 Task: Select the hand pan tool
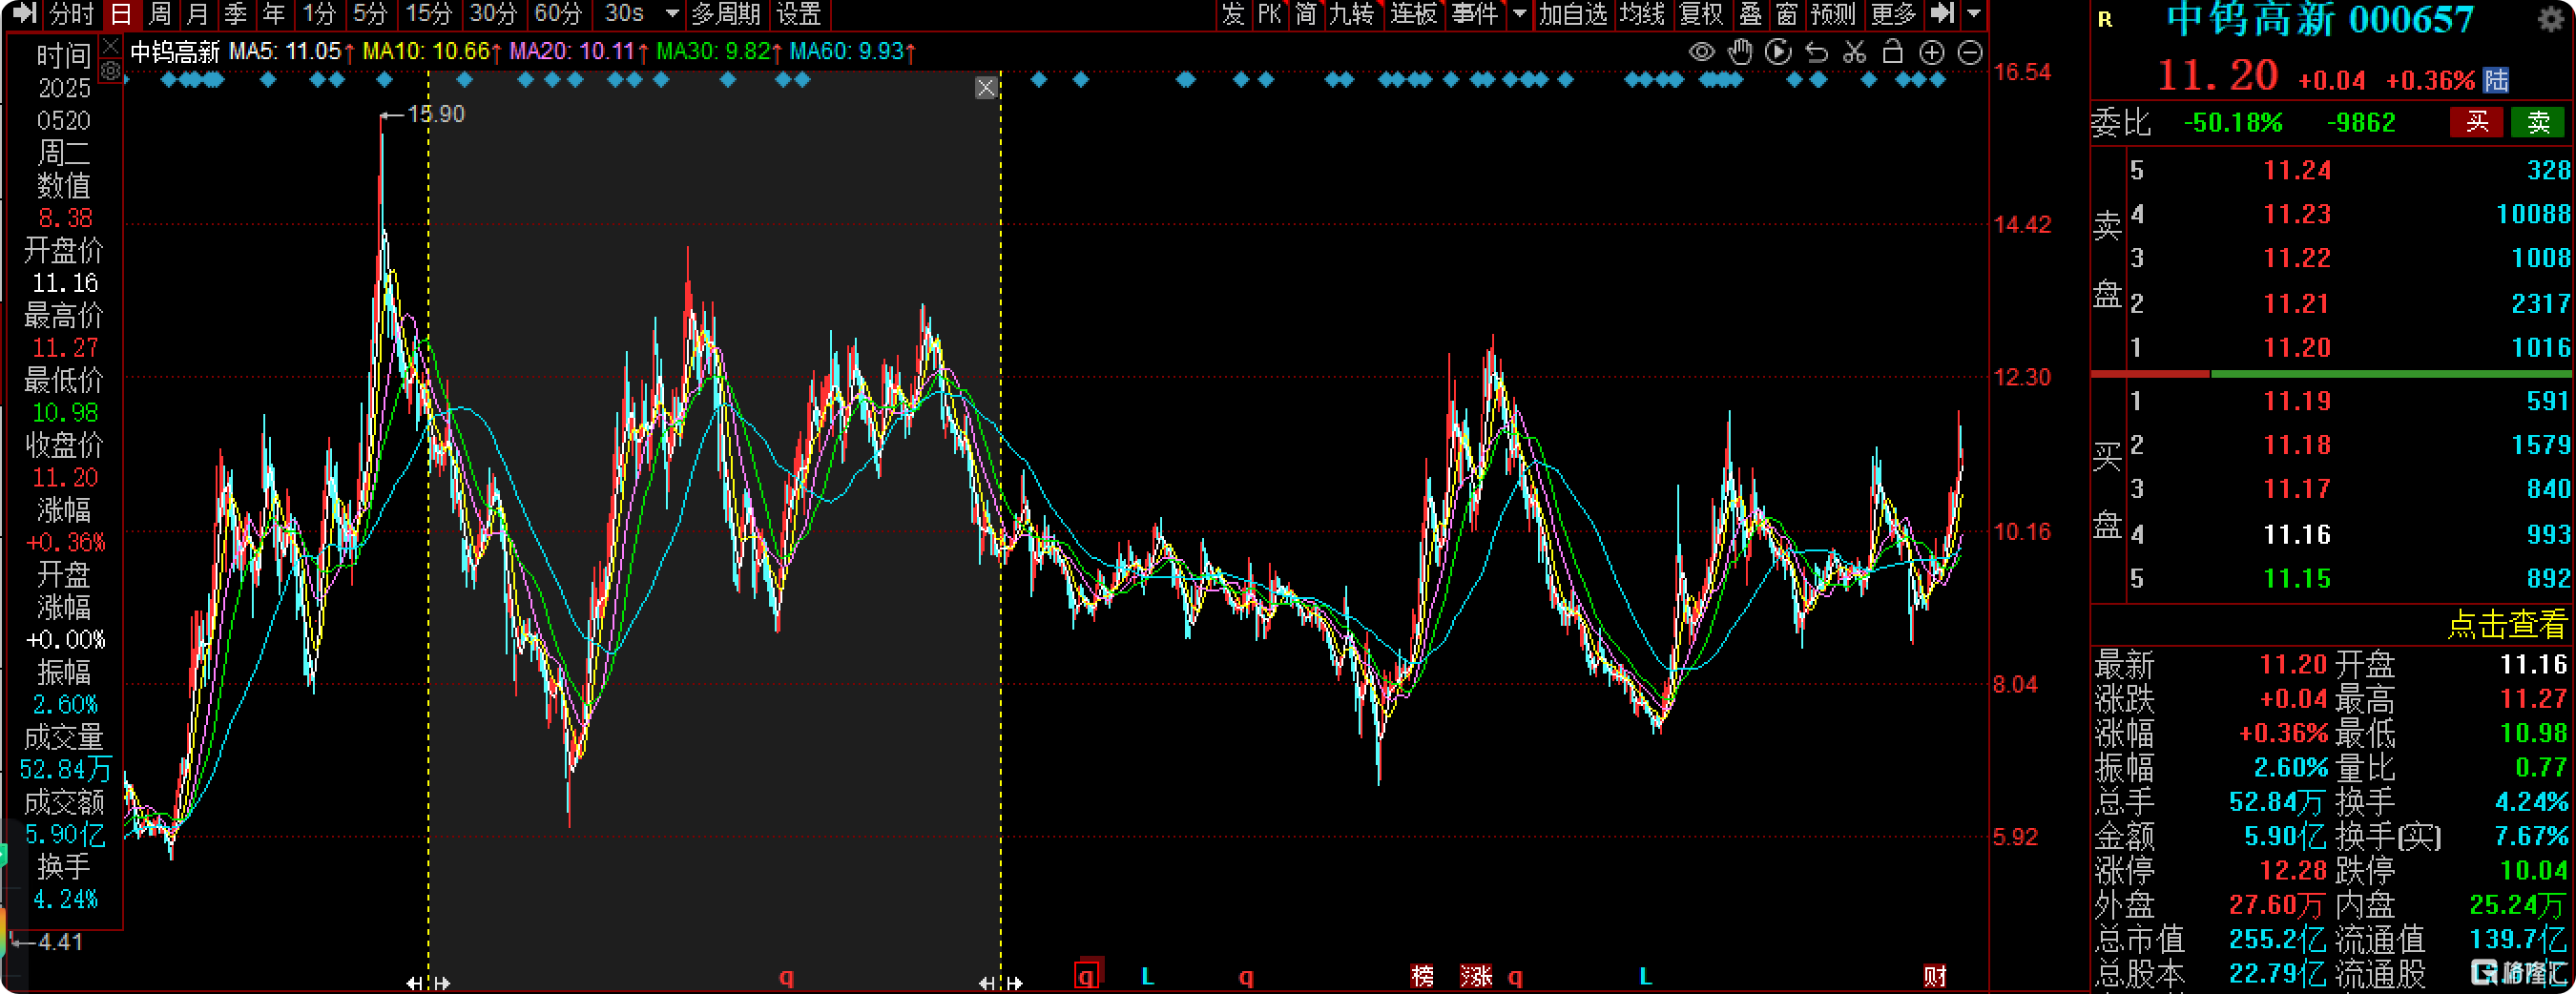click(1740, 52)
